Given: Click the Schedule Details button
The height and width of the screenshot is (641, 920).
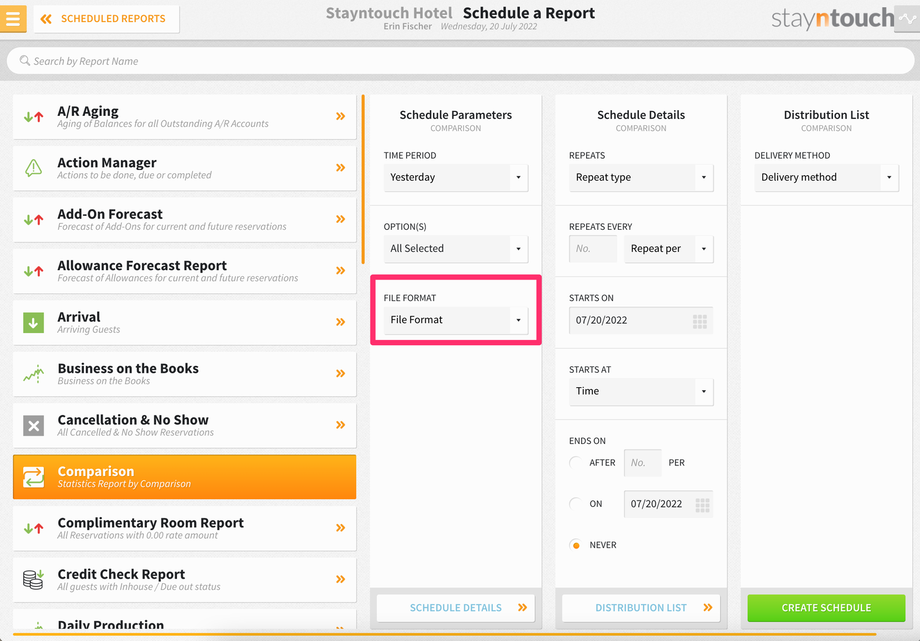Looking at the screenshot, I should [x=456, y=608].
